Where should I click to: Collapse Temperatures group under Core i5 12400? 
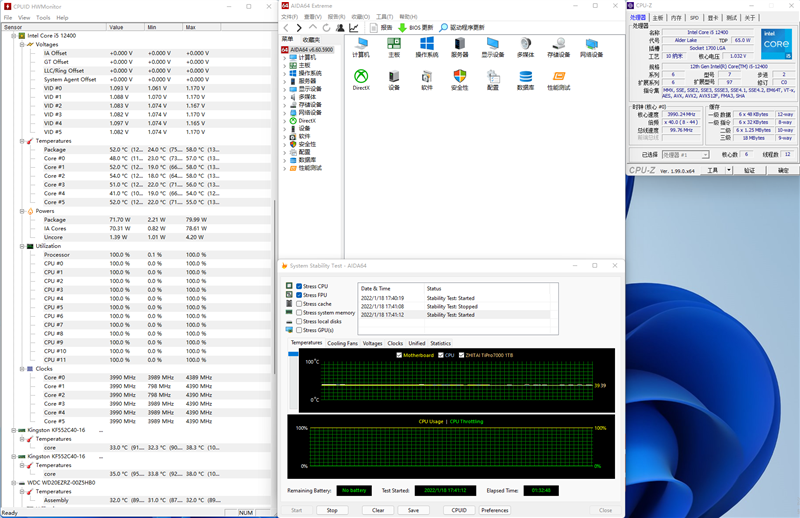(22, 141)
